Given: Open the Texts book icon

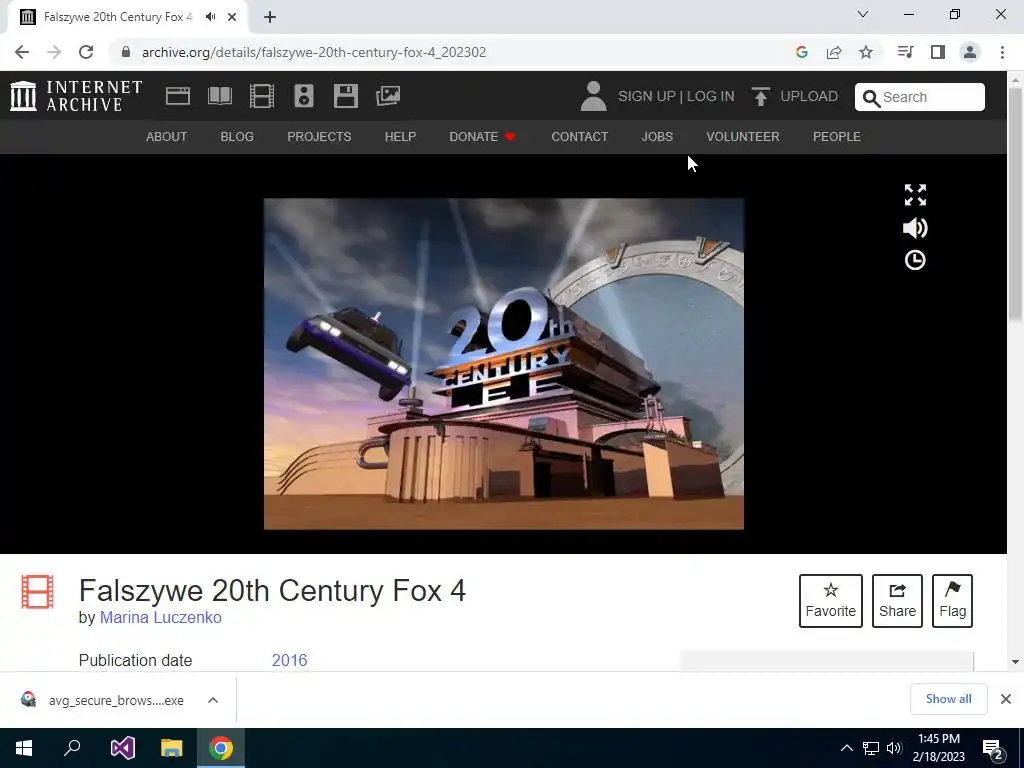Looking at the screenshot, I should (219, 96).
